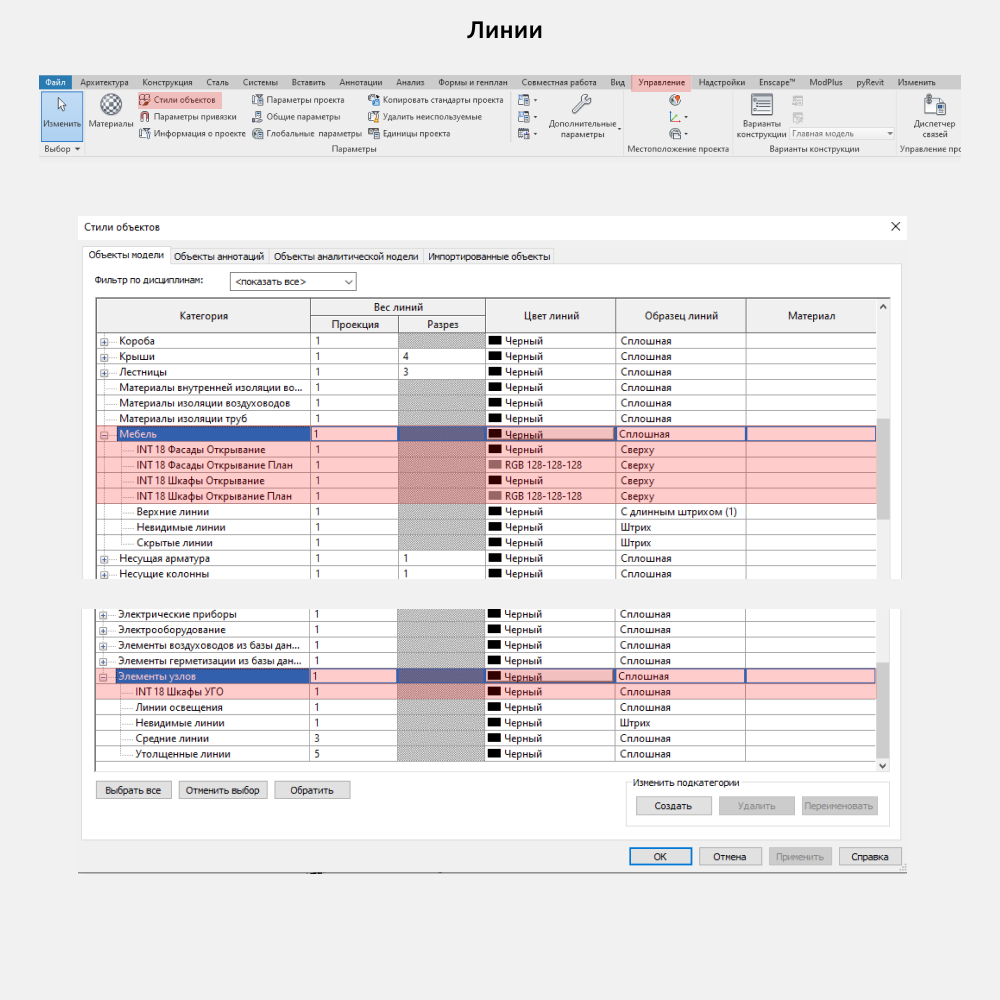
Task: Open Справка help button
Action: click(x=870, y=857)
